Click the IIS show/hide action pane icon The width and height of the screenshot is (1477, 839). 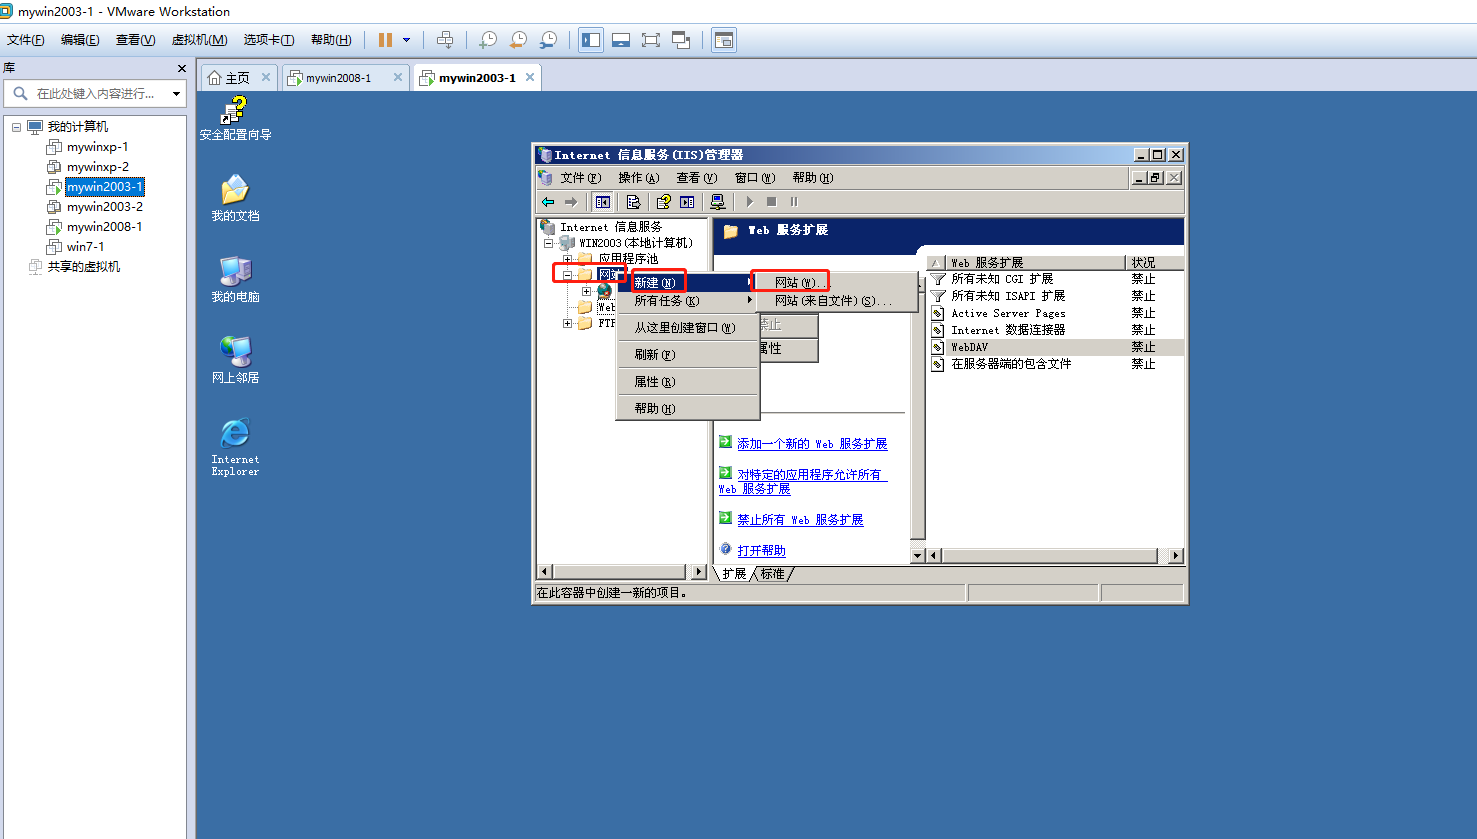coord(687,202)
